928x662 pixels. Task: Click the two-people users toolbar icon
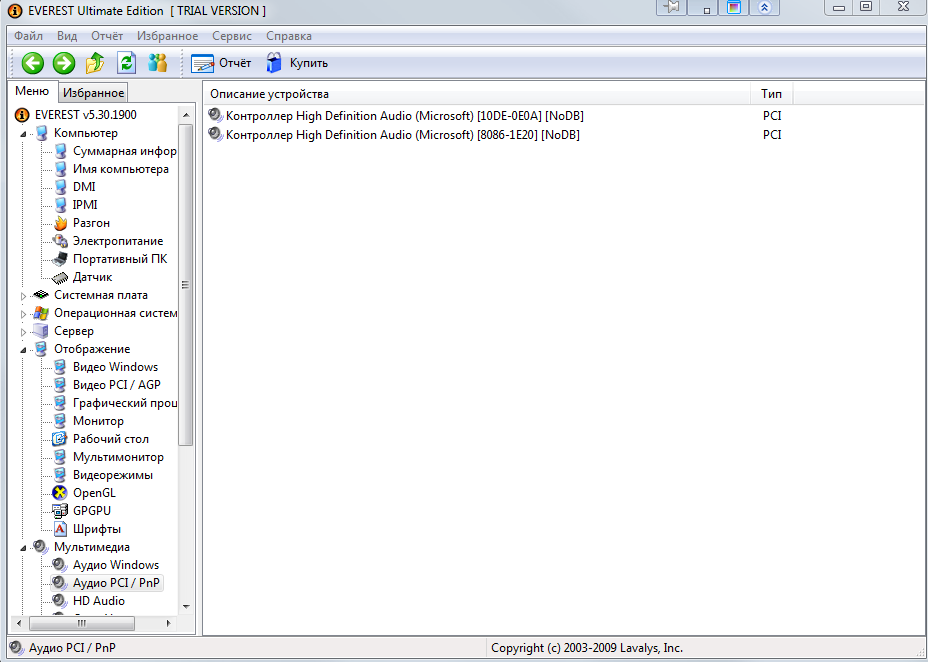157,63
